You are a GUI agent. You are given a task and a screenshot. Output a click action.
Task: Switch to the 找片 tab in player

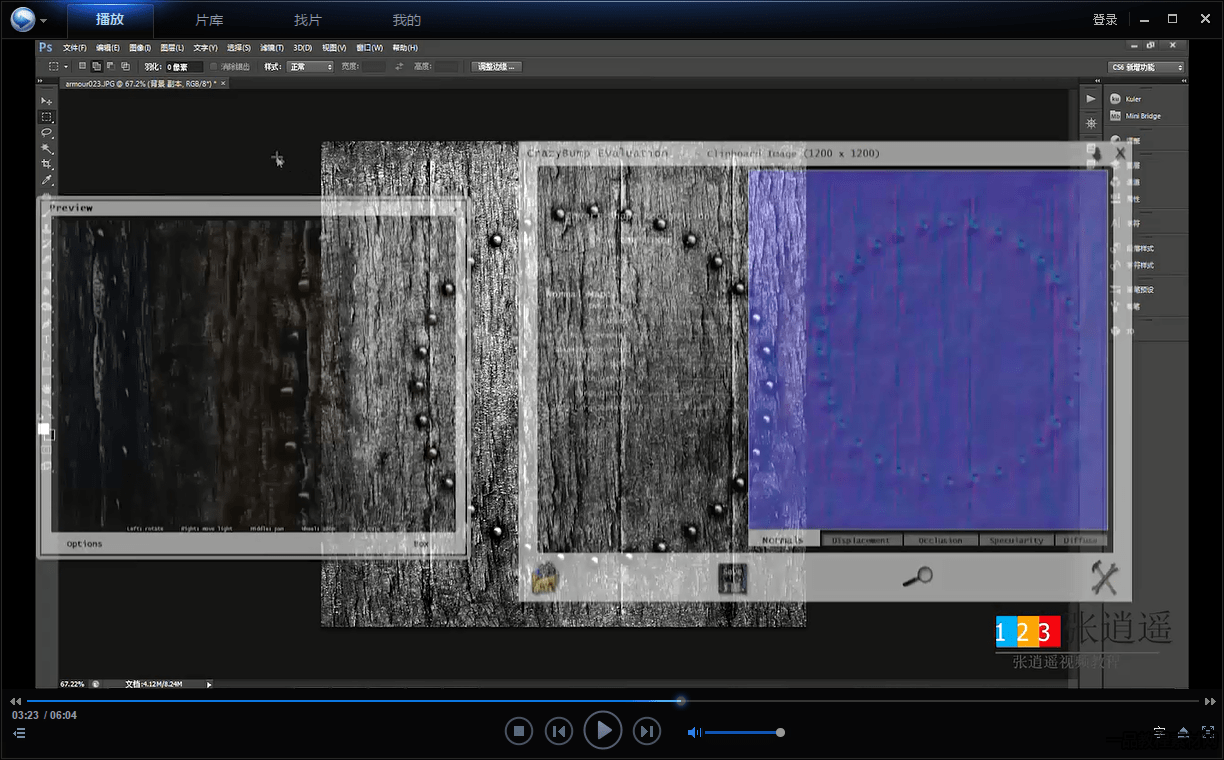[308, 20]
